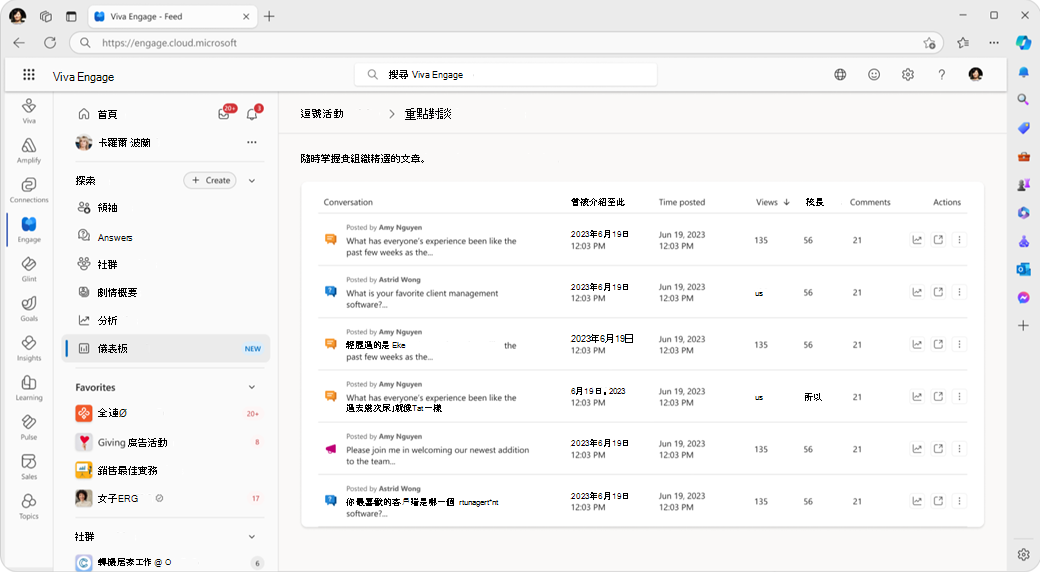Open Topics in the left rail
1040x572 pixels.
(29, 507)
